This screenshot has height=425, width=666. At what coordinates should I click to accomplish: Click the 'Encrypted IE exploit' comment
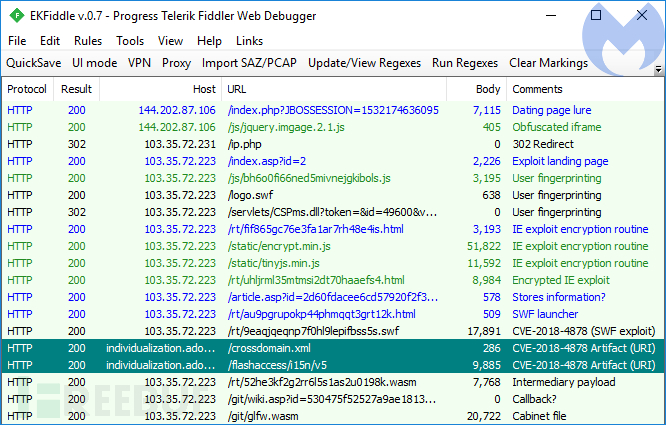click(x=561, y=280)
